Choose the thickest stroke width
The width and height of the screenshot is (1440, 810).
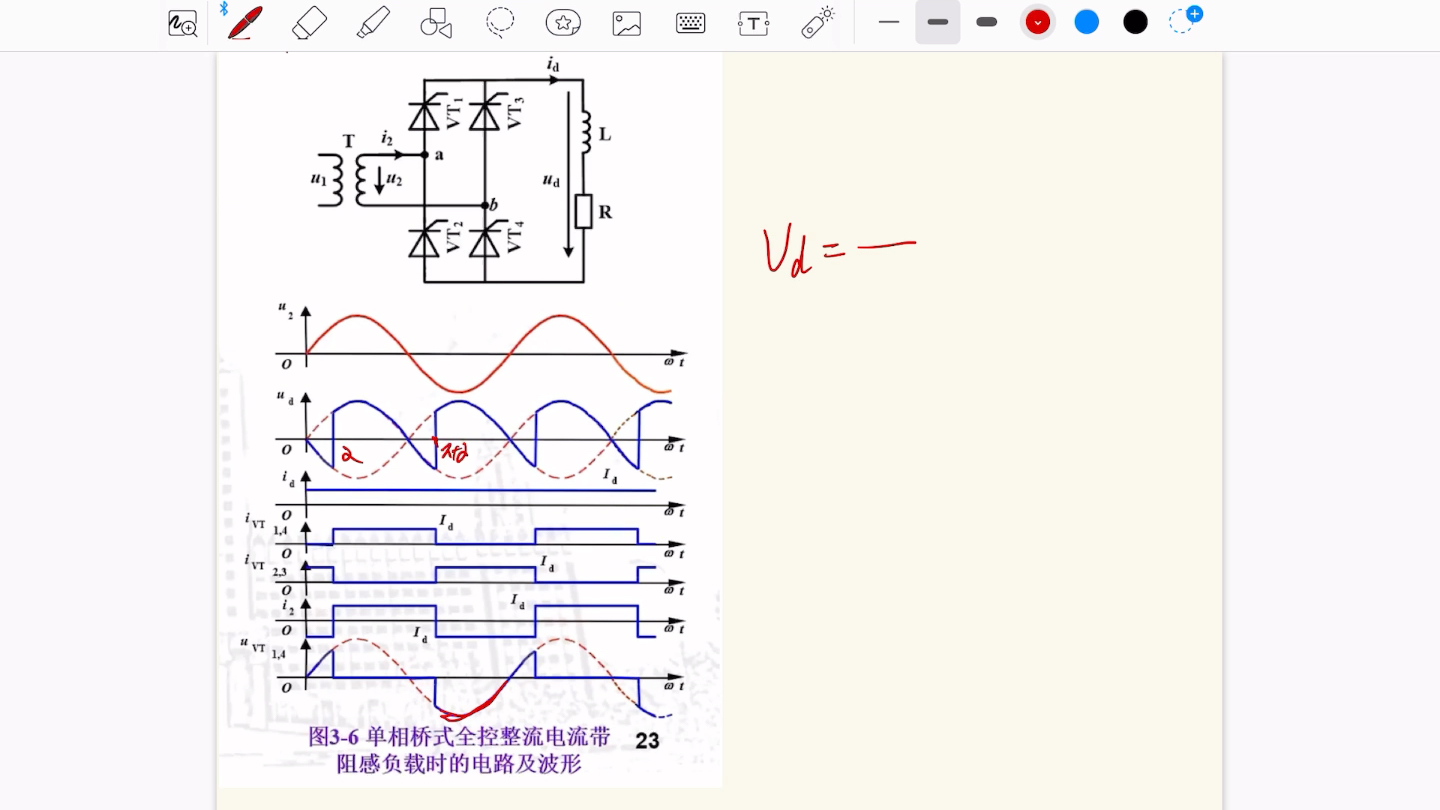coord(987,22)
